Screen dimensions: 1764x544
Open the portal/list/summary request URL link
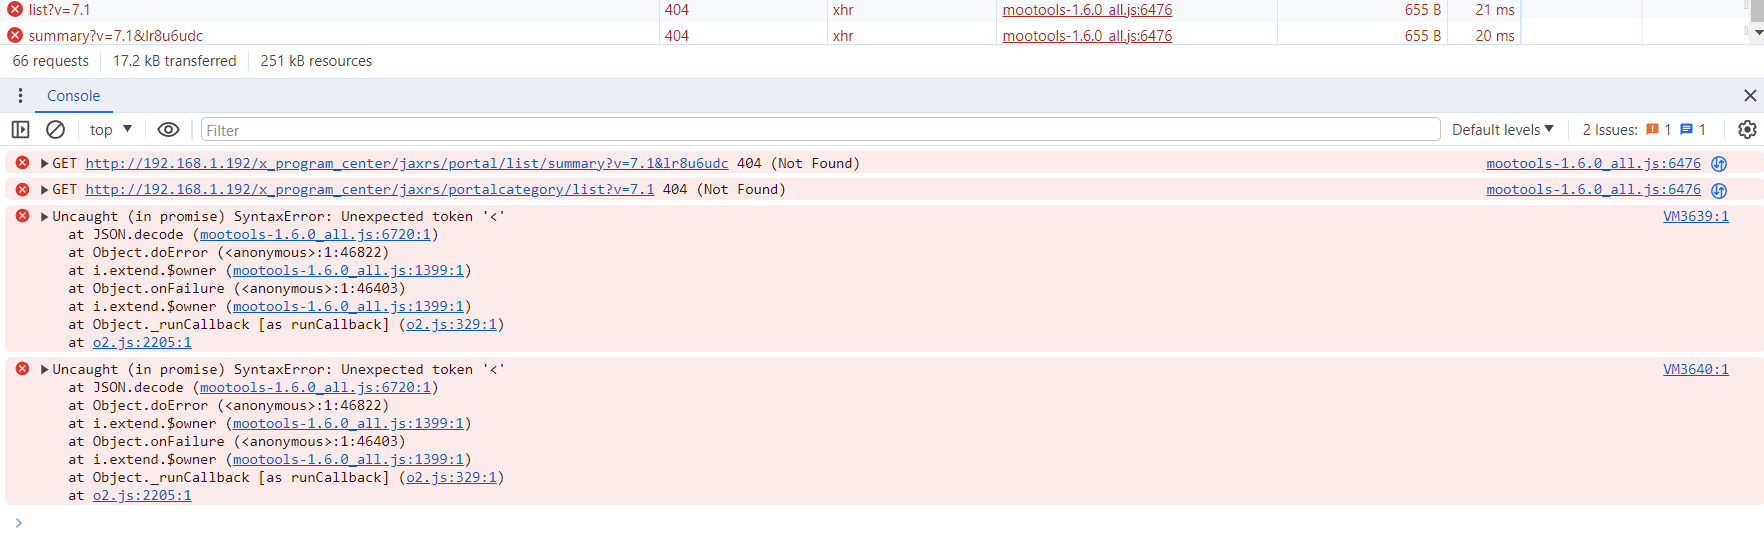[406, 163]
